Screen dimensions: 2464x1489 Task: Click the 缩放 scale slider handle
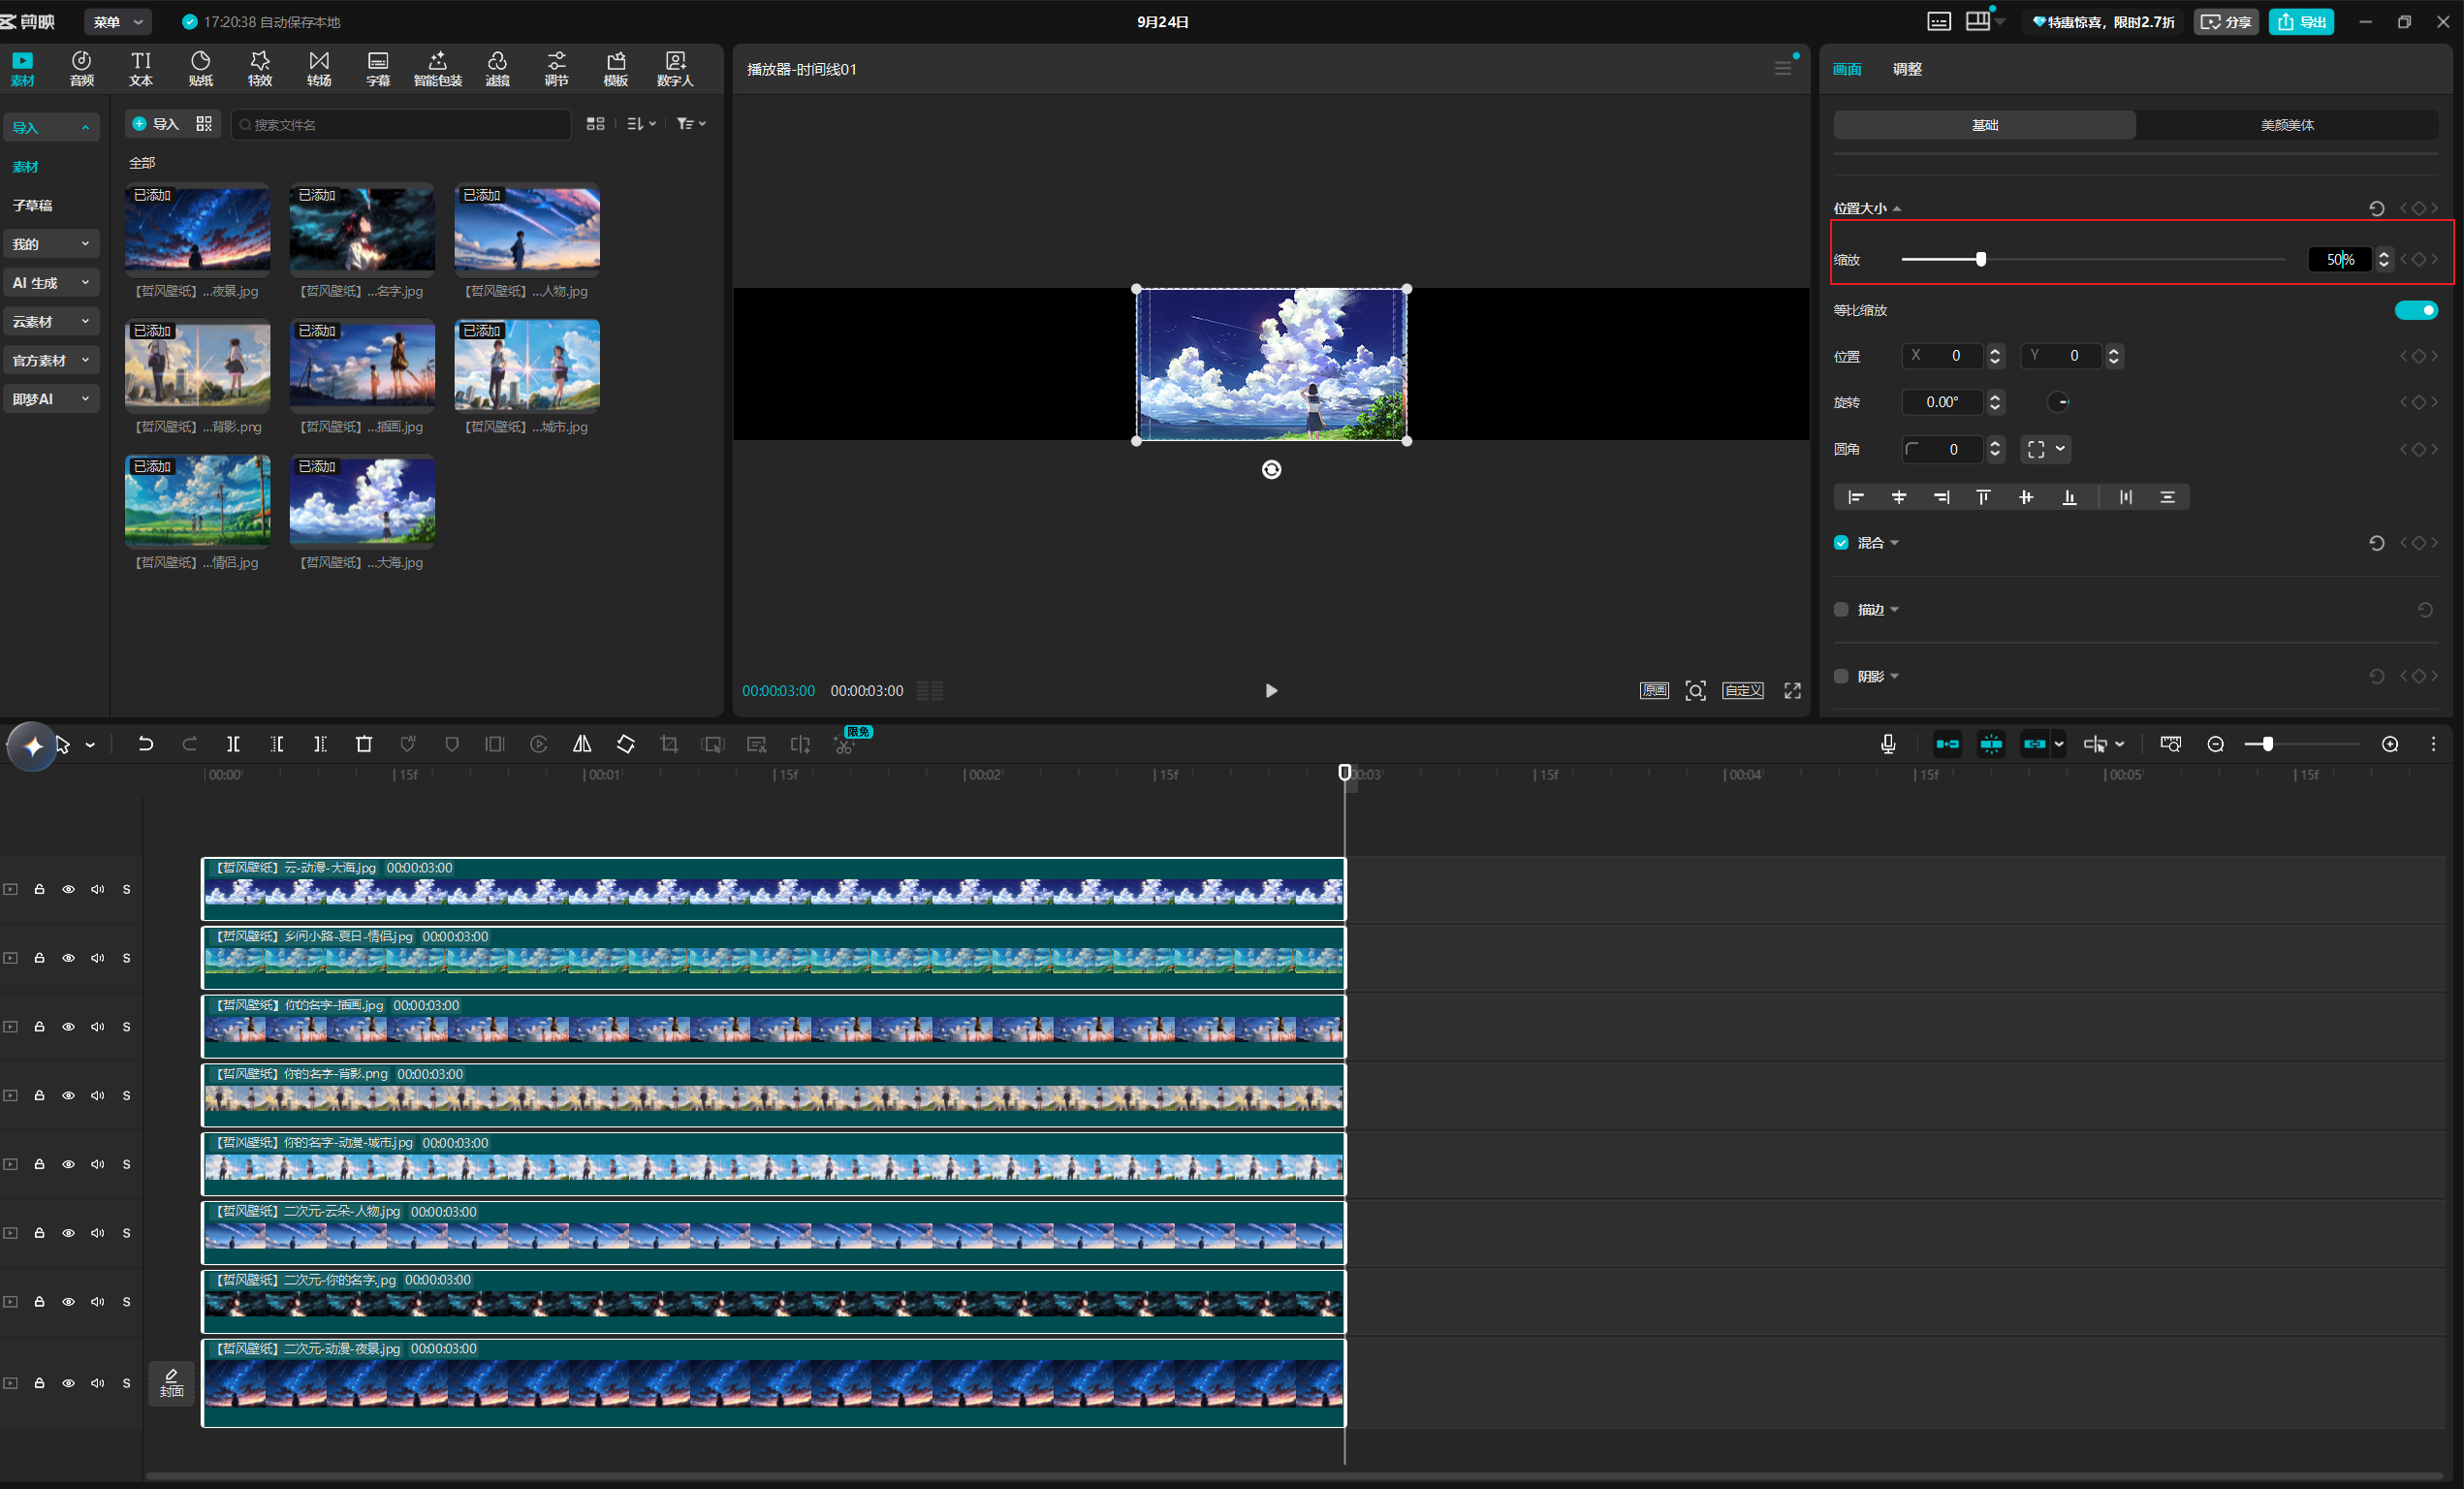tap(1980, 259)
